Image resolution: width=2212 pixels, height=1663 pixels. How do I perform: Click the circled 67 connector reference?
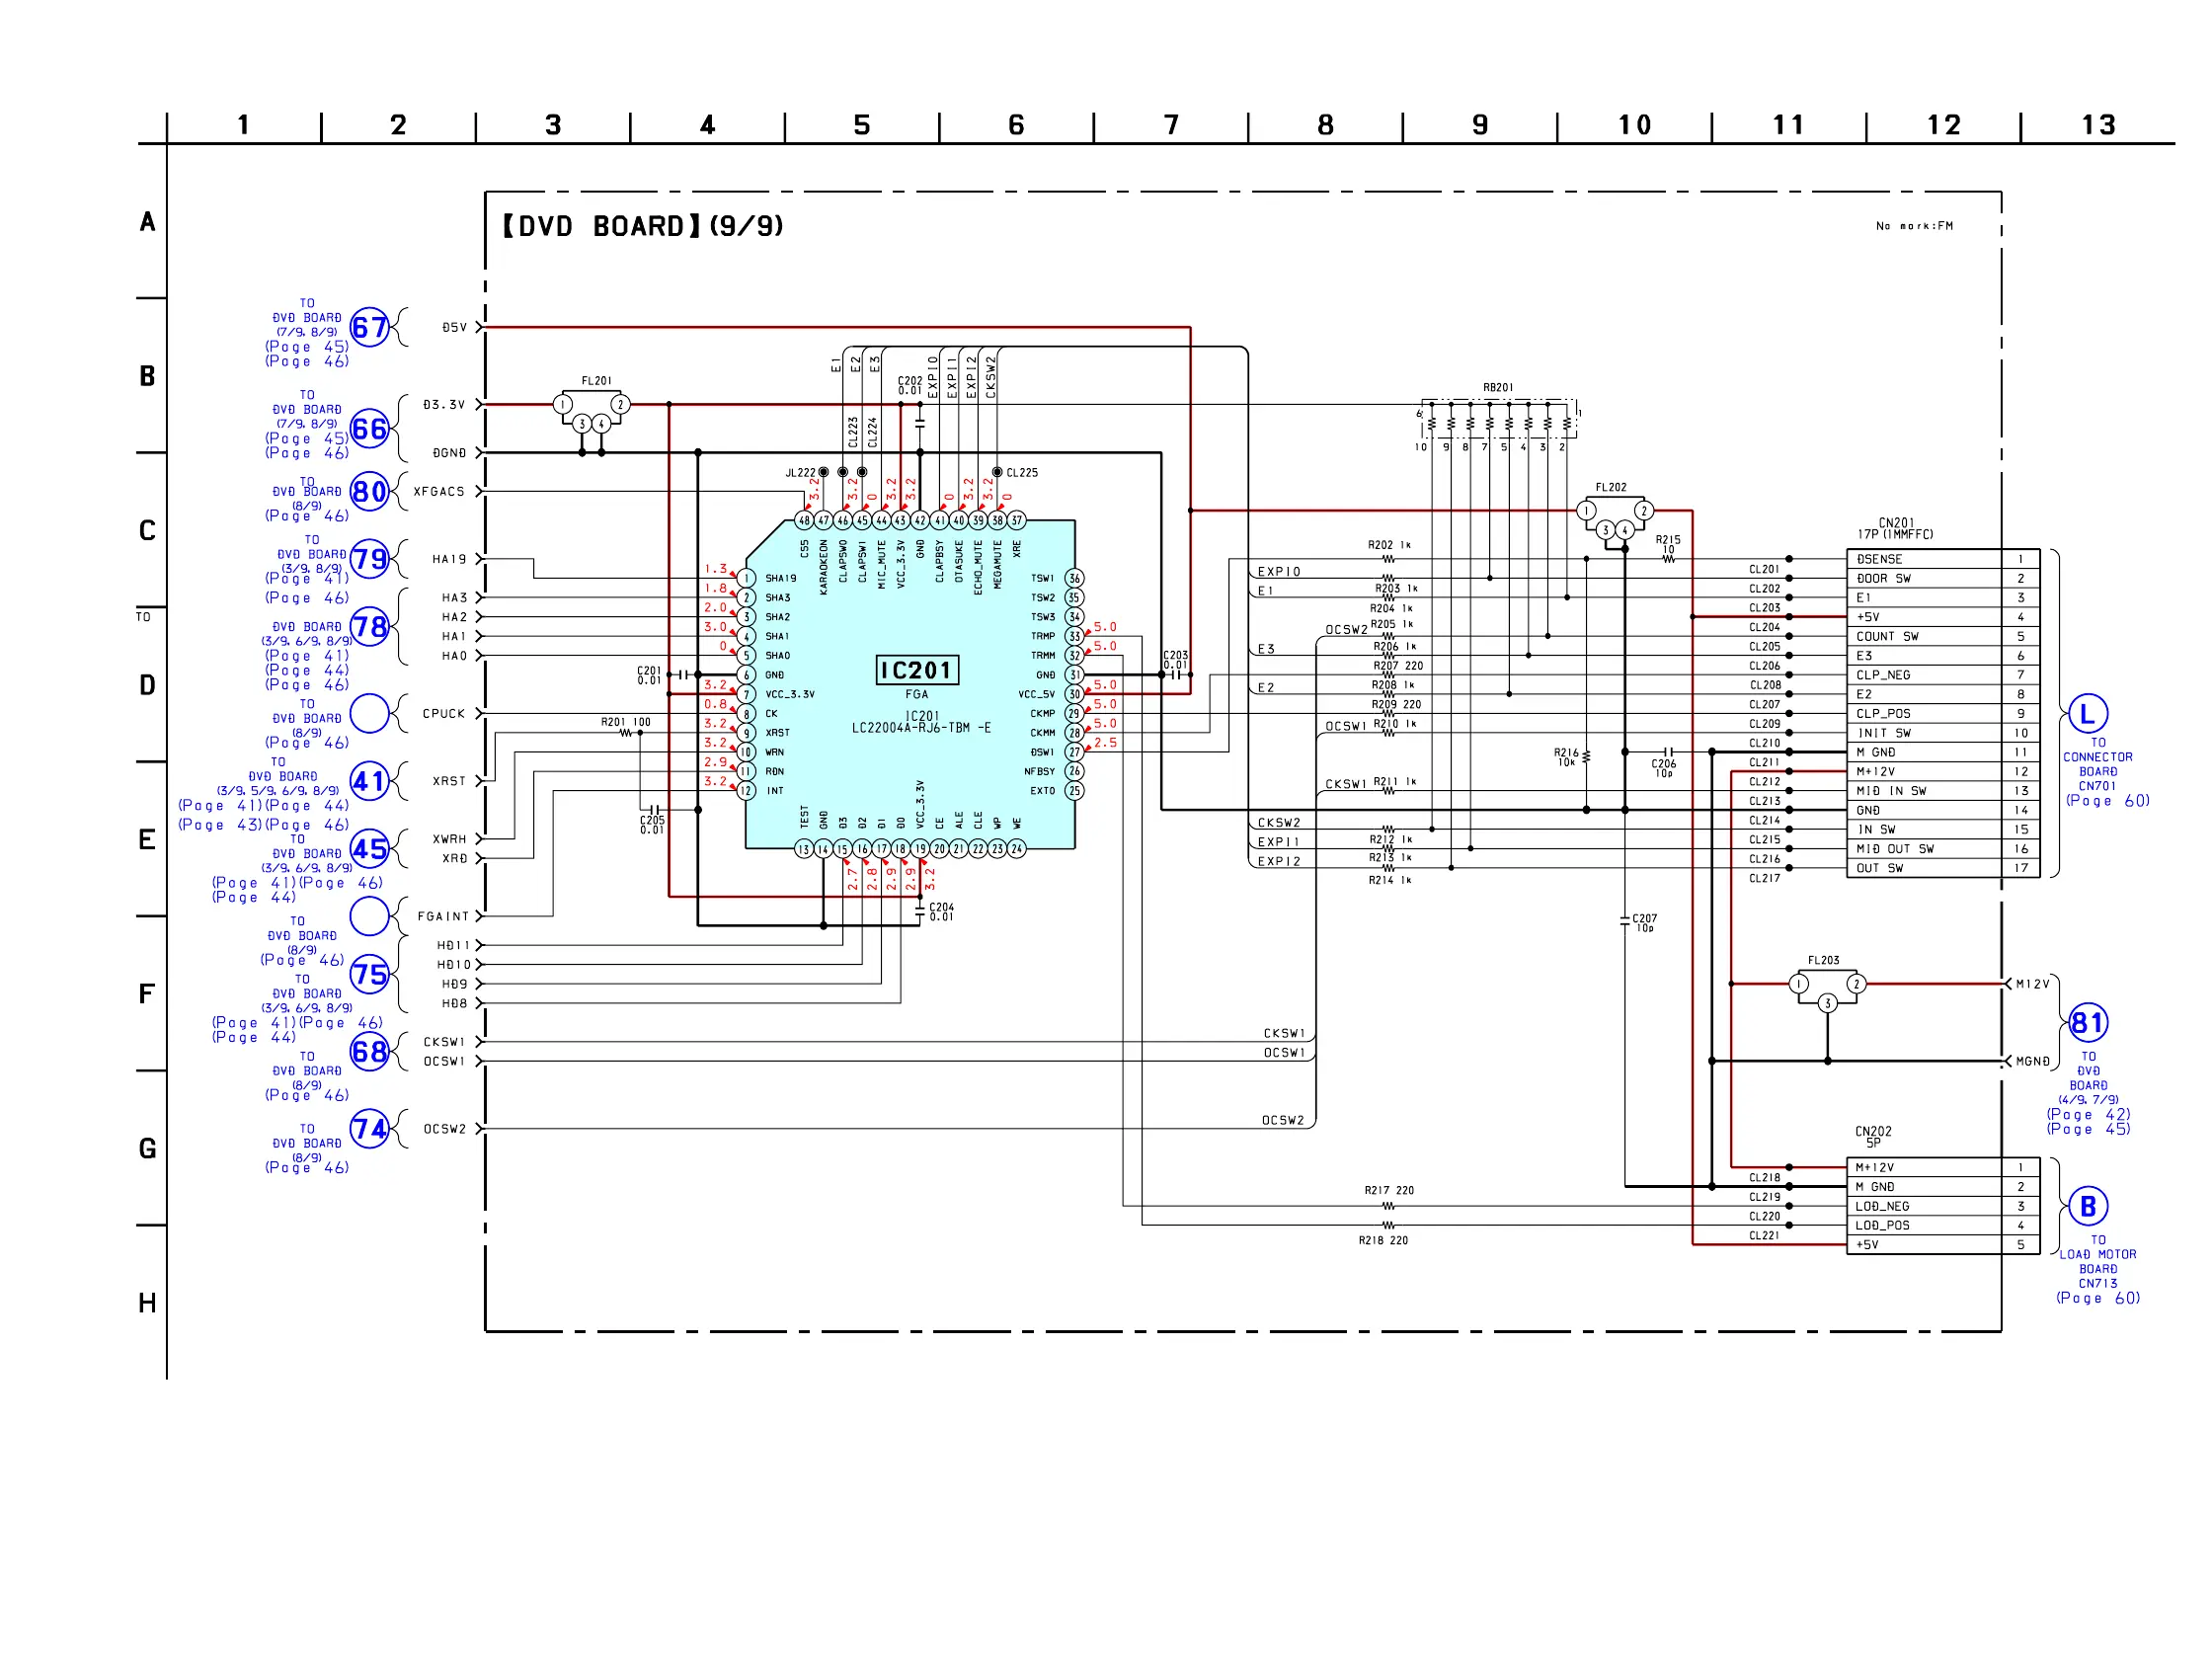coord(369,327)
